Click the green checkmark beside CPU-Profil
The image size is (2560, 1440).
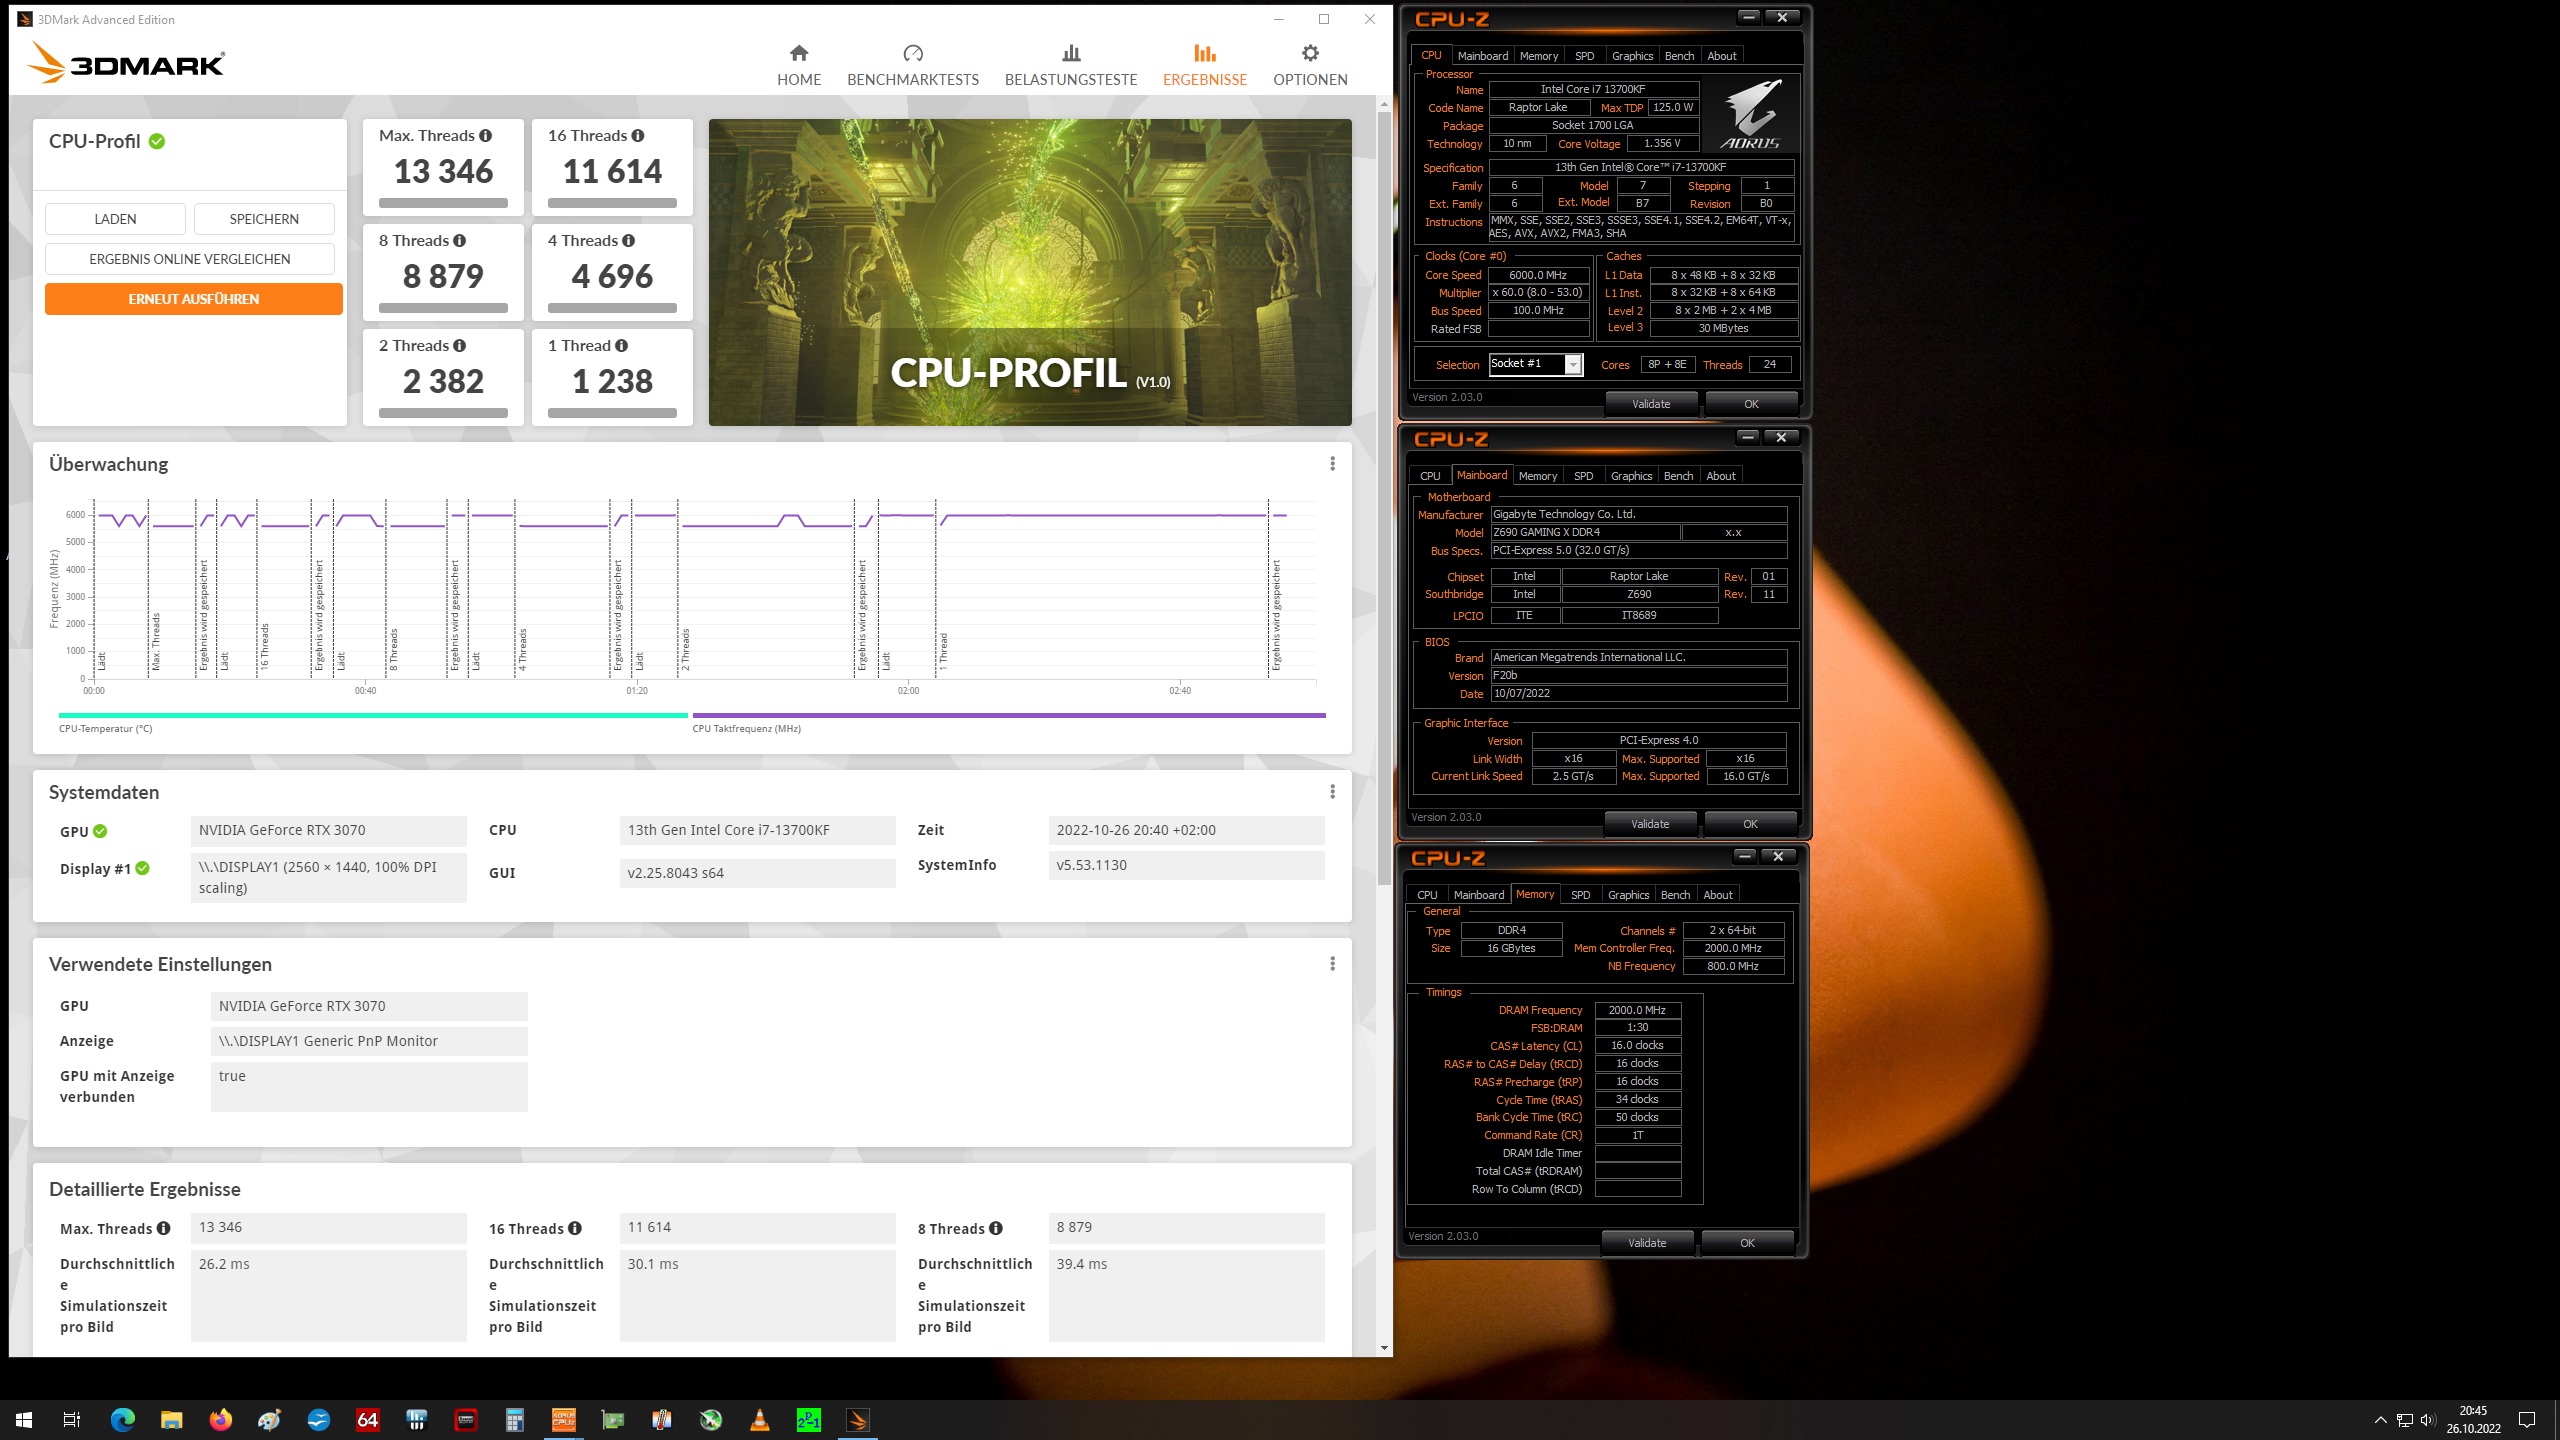(x=157, y=141)
